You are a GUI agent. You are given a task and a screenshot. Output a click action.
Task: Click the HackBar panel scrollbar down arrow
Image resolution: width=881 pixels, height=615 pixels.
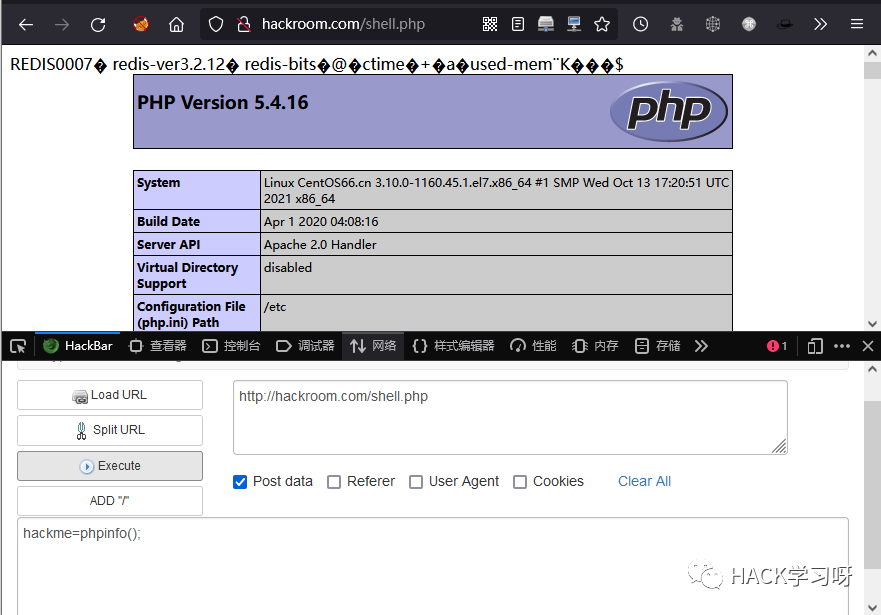[x=872, y=608]
